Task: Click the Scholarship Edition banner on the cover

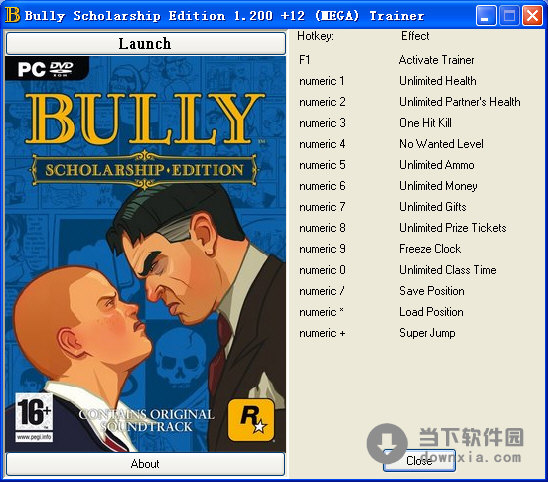Action: coord(144,170)
